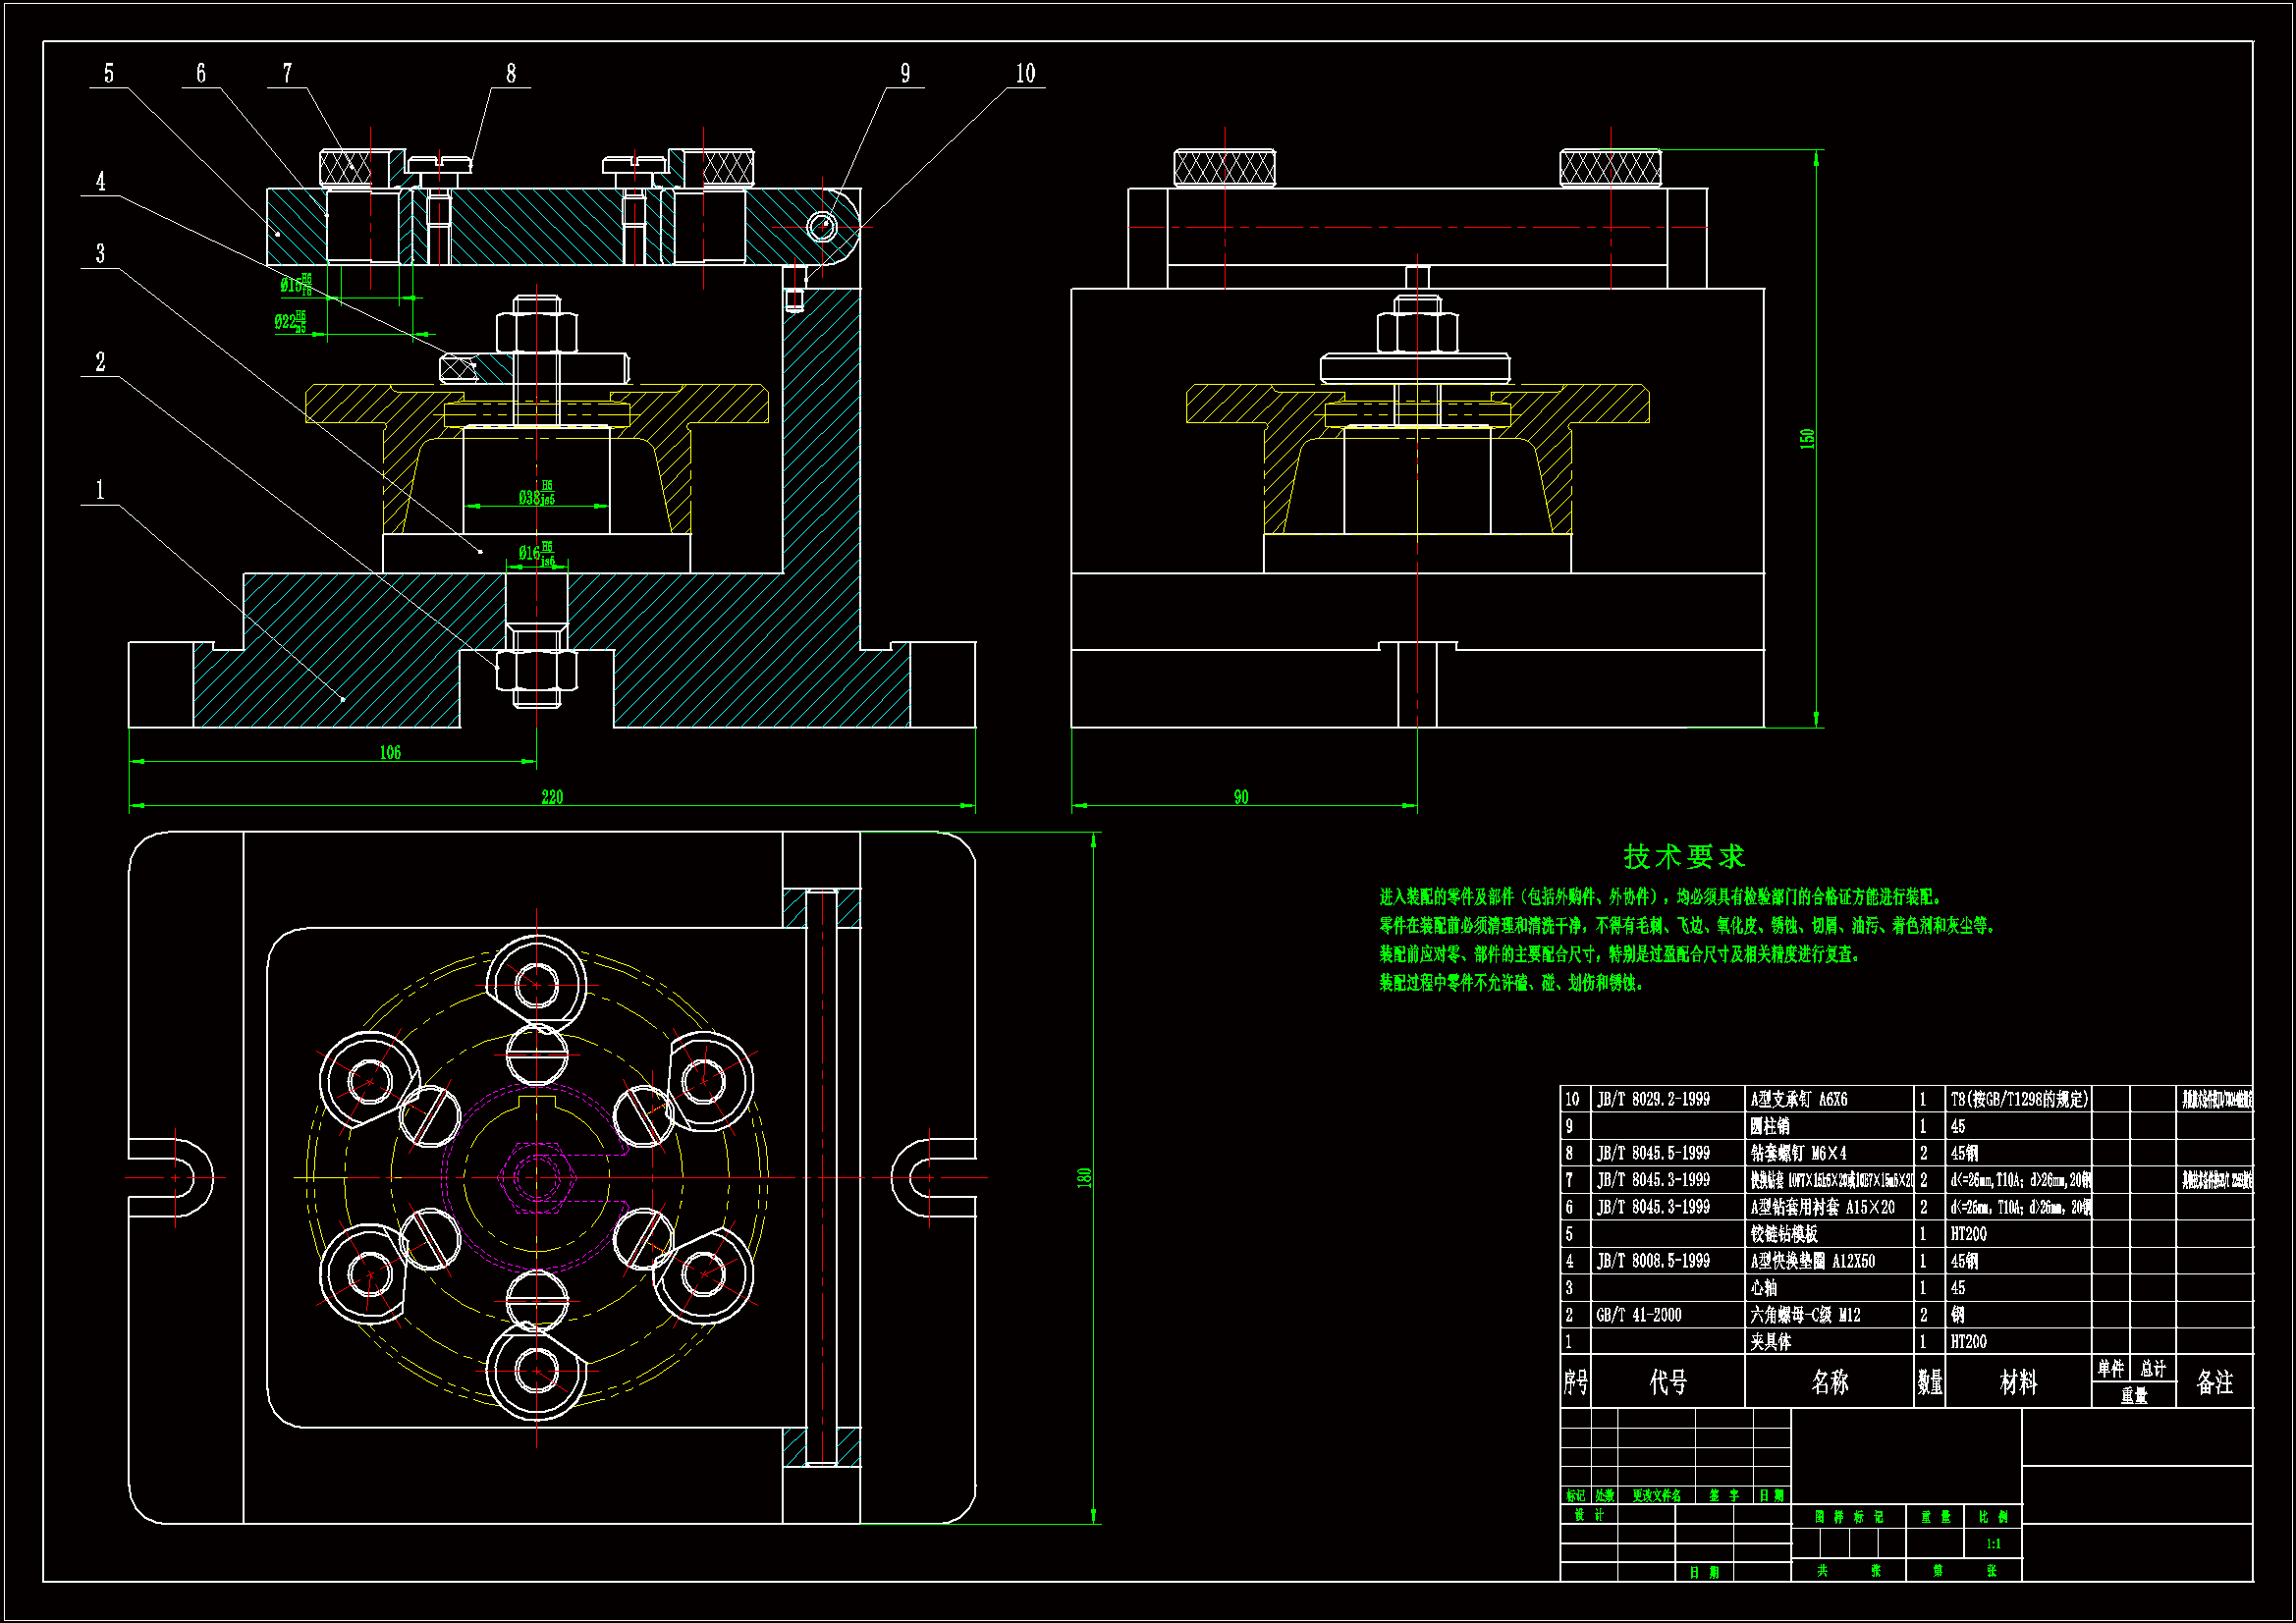
Task: Click part balloon number 1
Action: (x=100, y=489)
